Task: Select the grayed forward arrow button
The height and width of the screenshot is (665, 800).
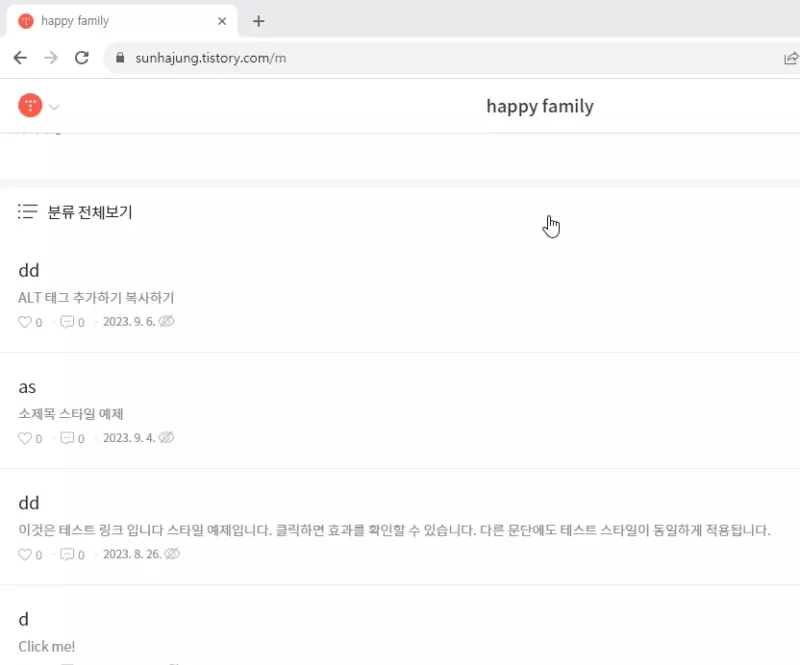Action: [x=51, y=58]
